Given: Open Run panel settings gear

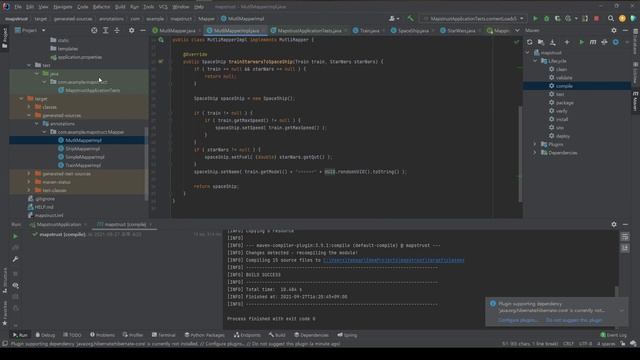Looking at the screenshot, I should point(614,224).
